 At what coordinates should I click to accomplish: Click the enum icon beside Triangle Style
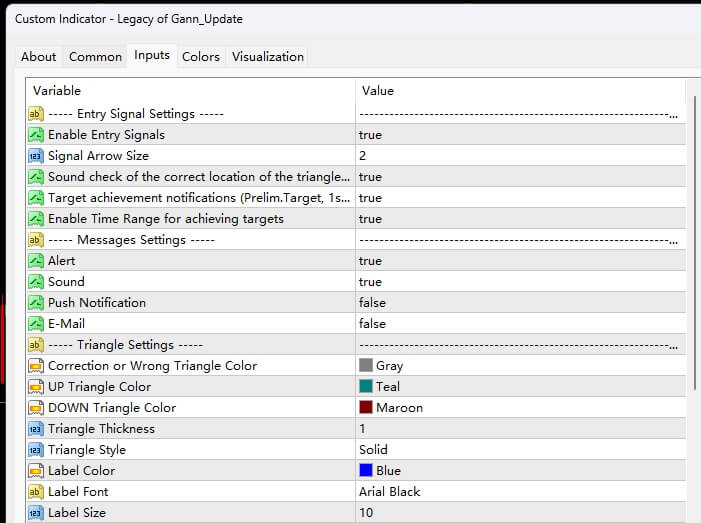click(36, 450)
